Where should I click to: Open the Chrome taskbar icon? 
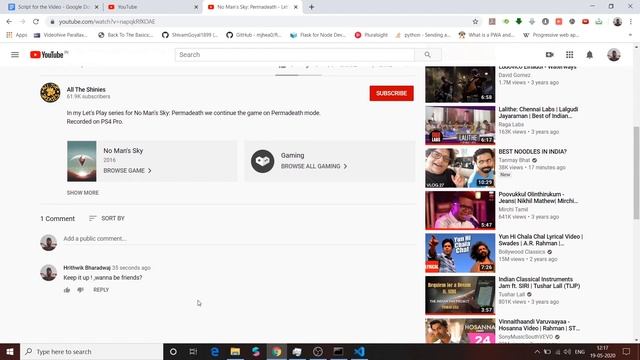[277, 351]
